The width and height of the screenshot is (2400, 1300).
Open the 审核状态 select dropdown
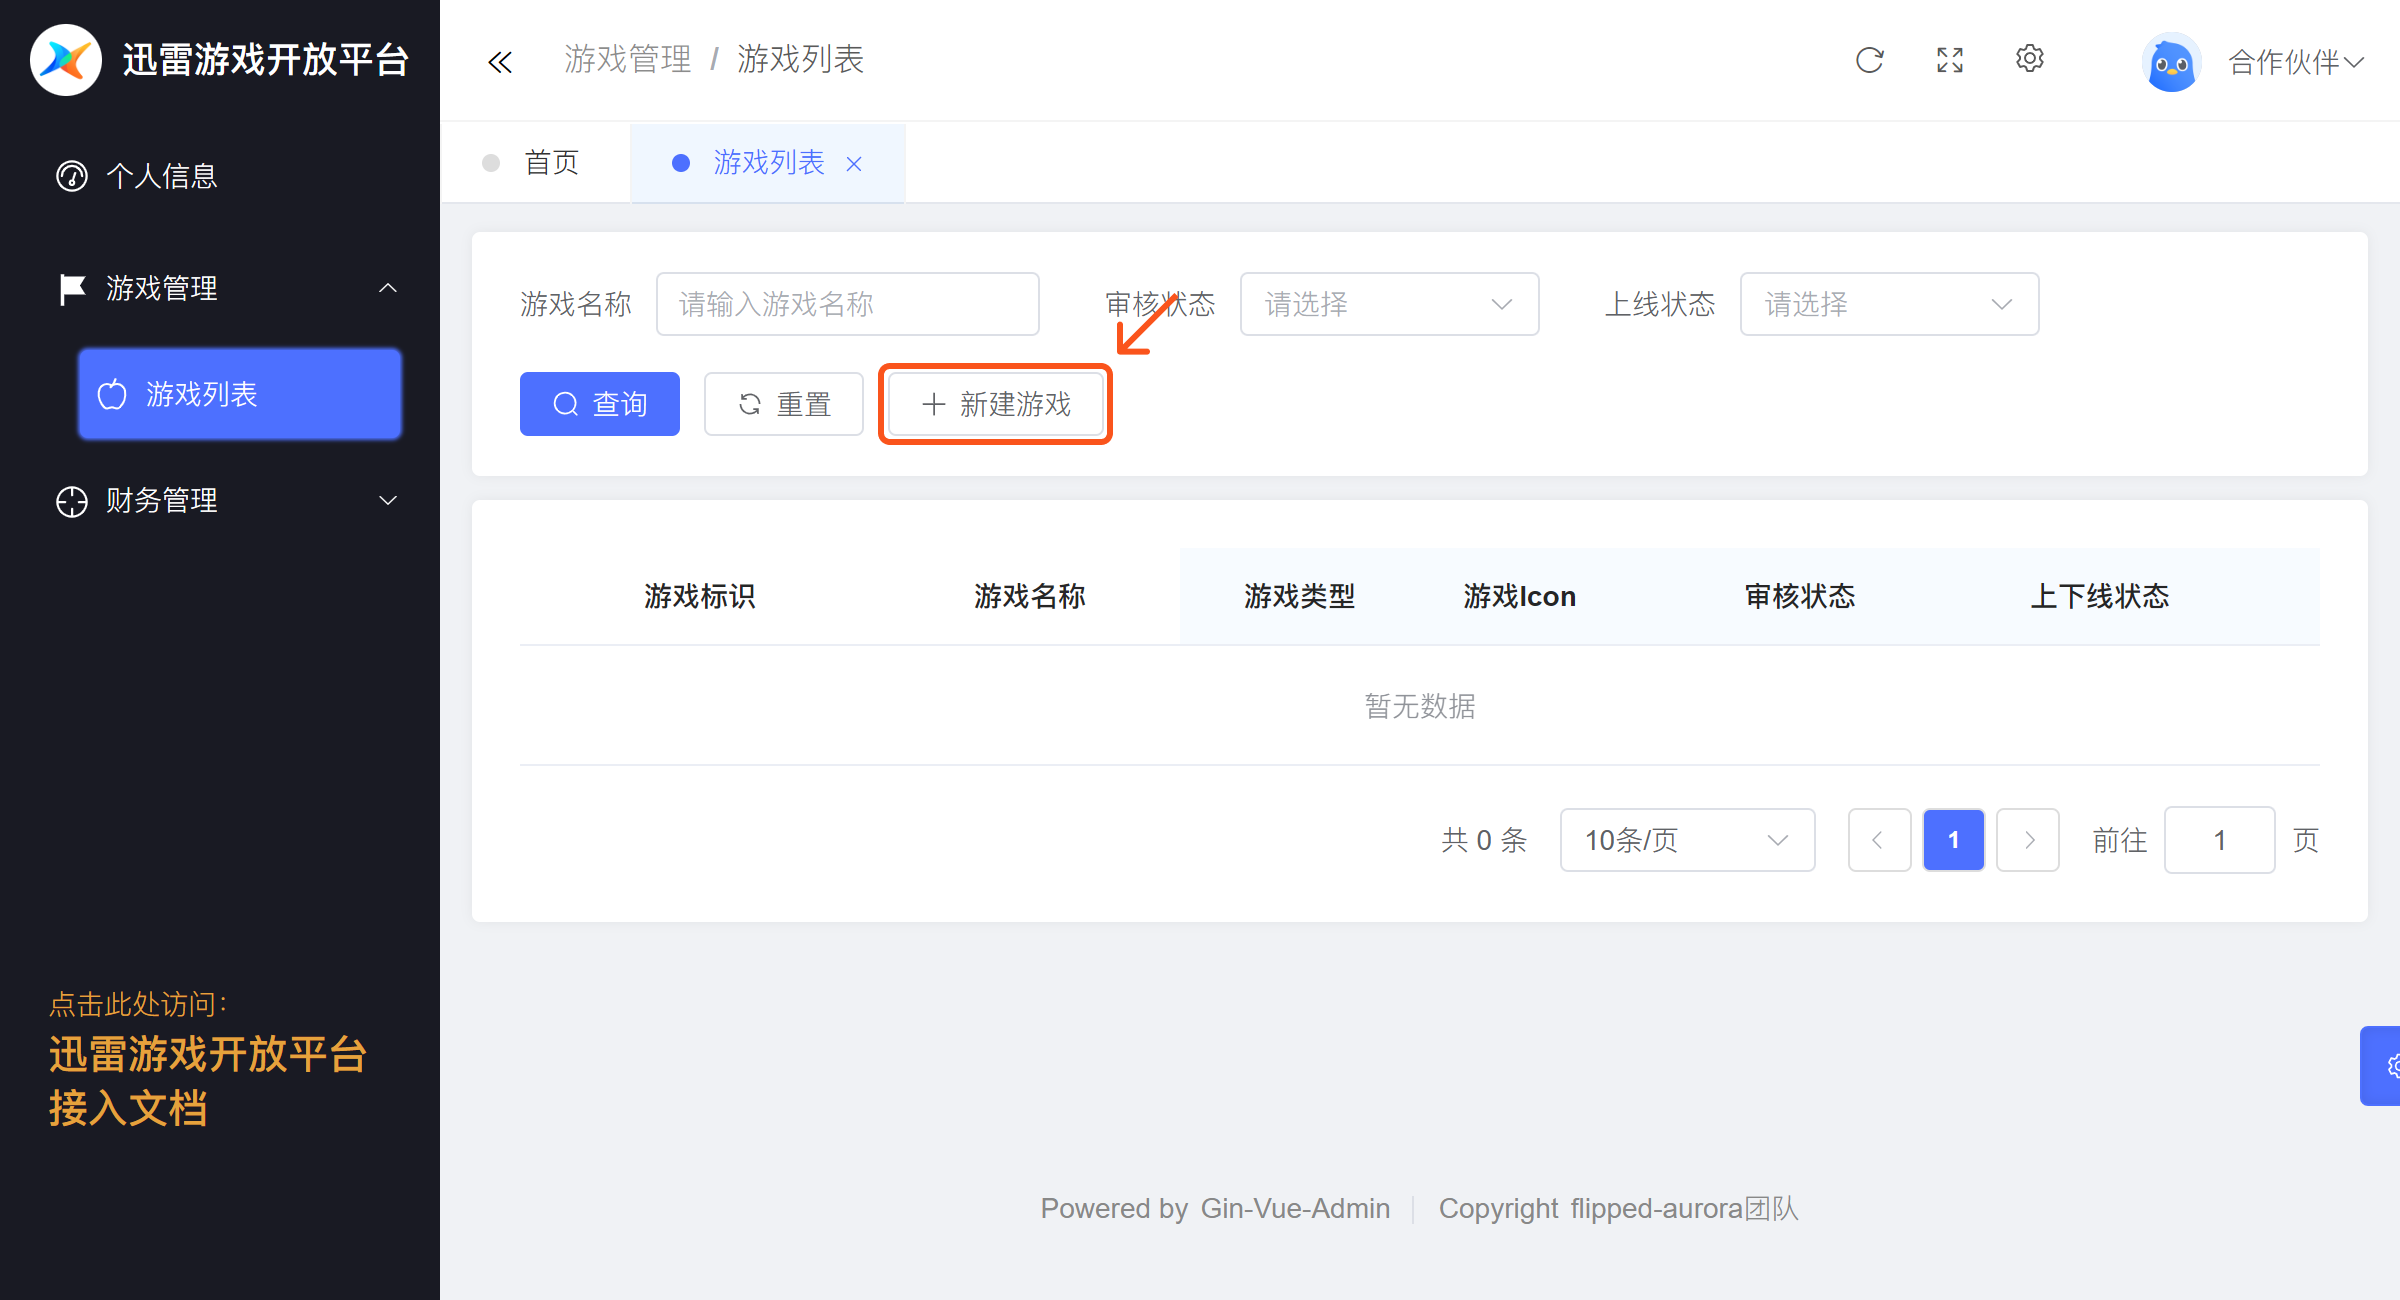1390,304
